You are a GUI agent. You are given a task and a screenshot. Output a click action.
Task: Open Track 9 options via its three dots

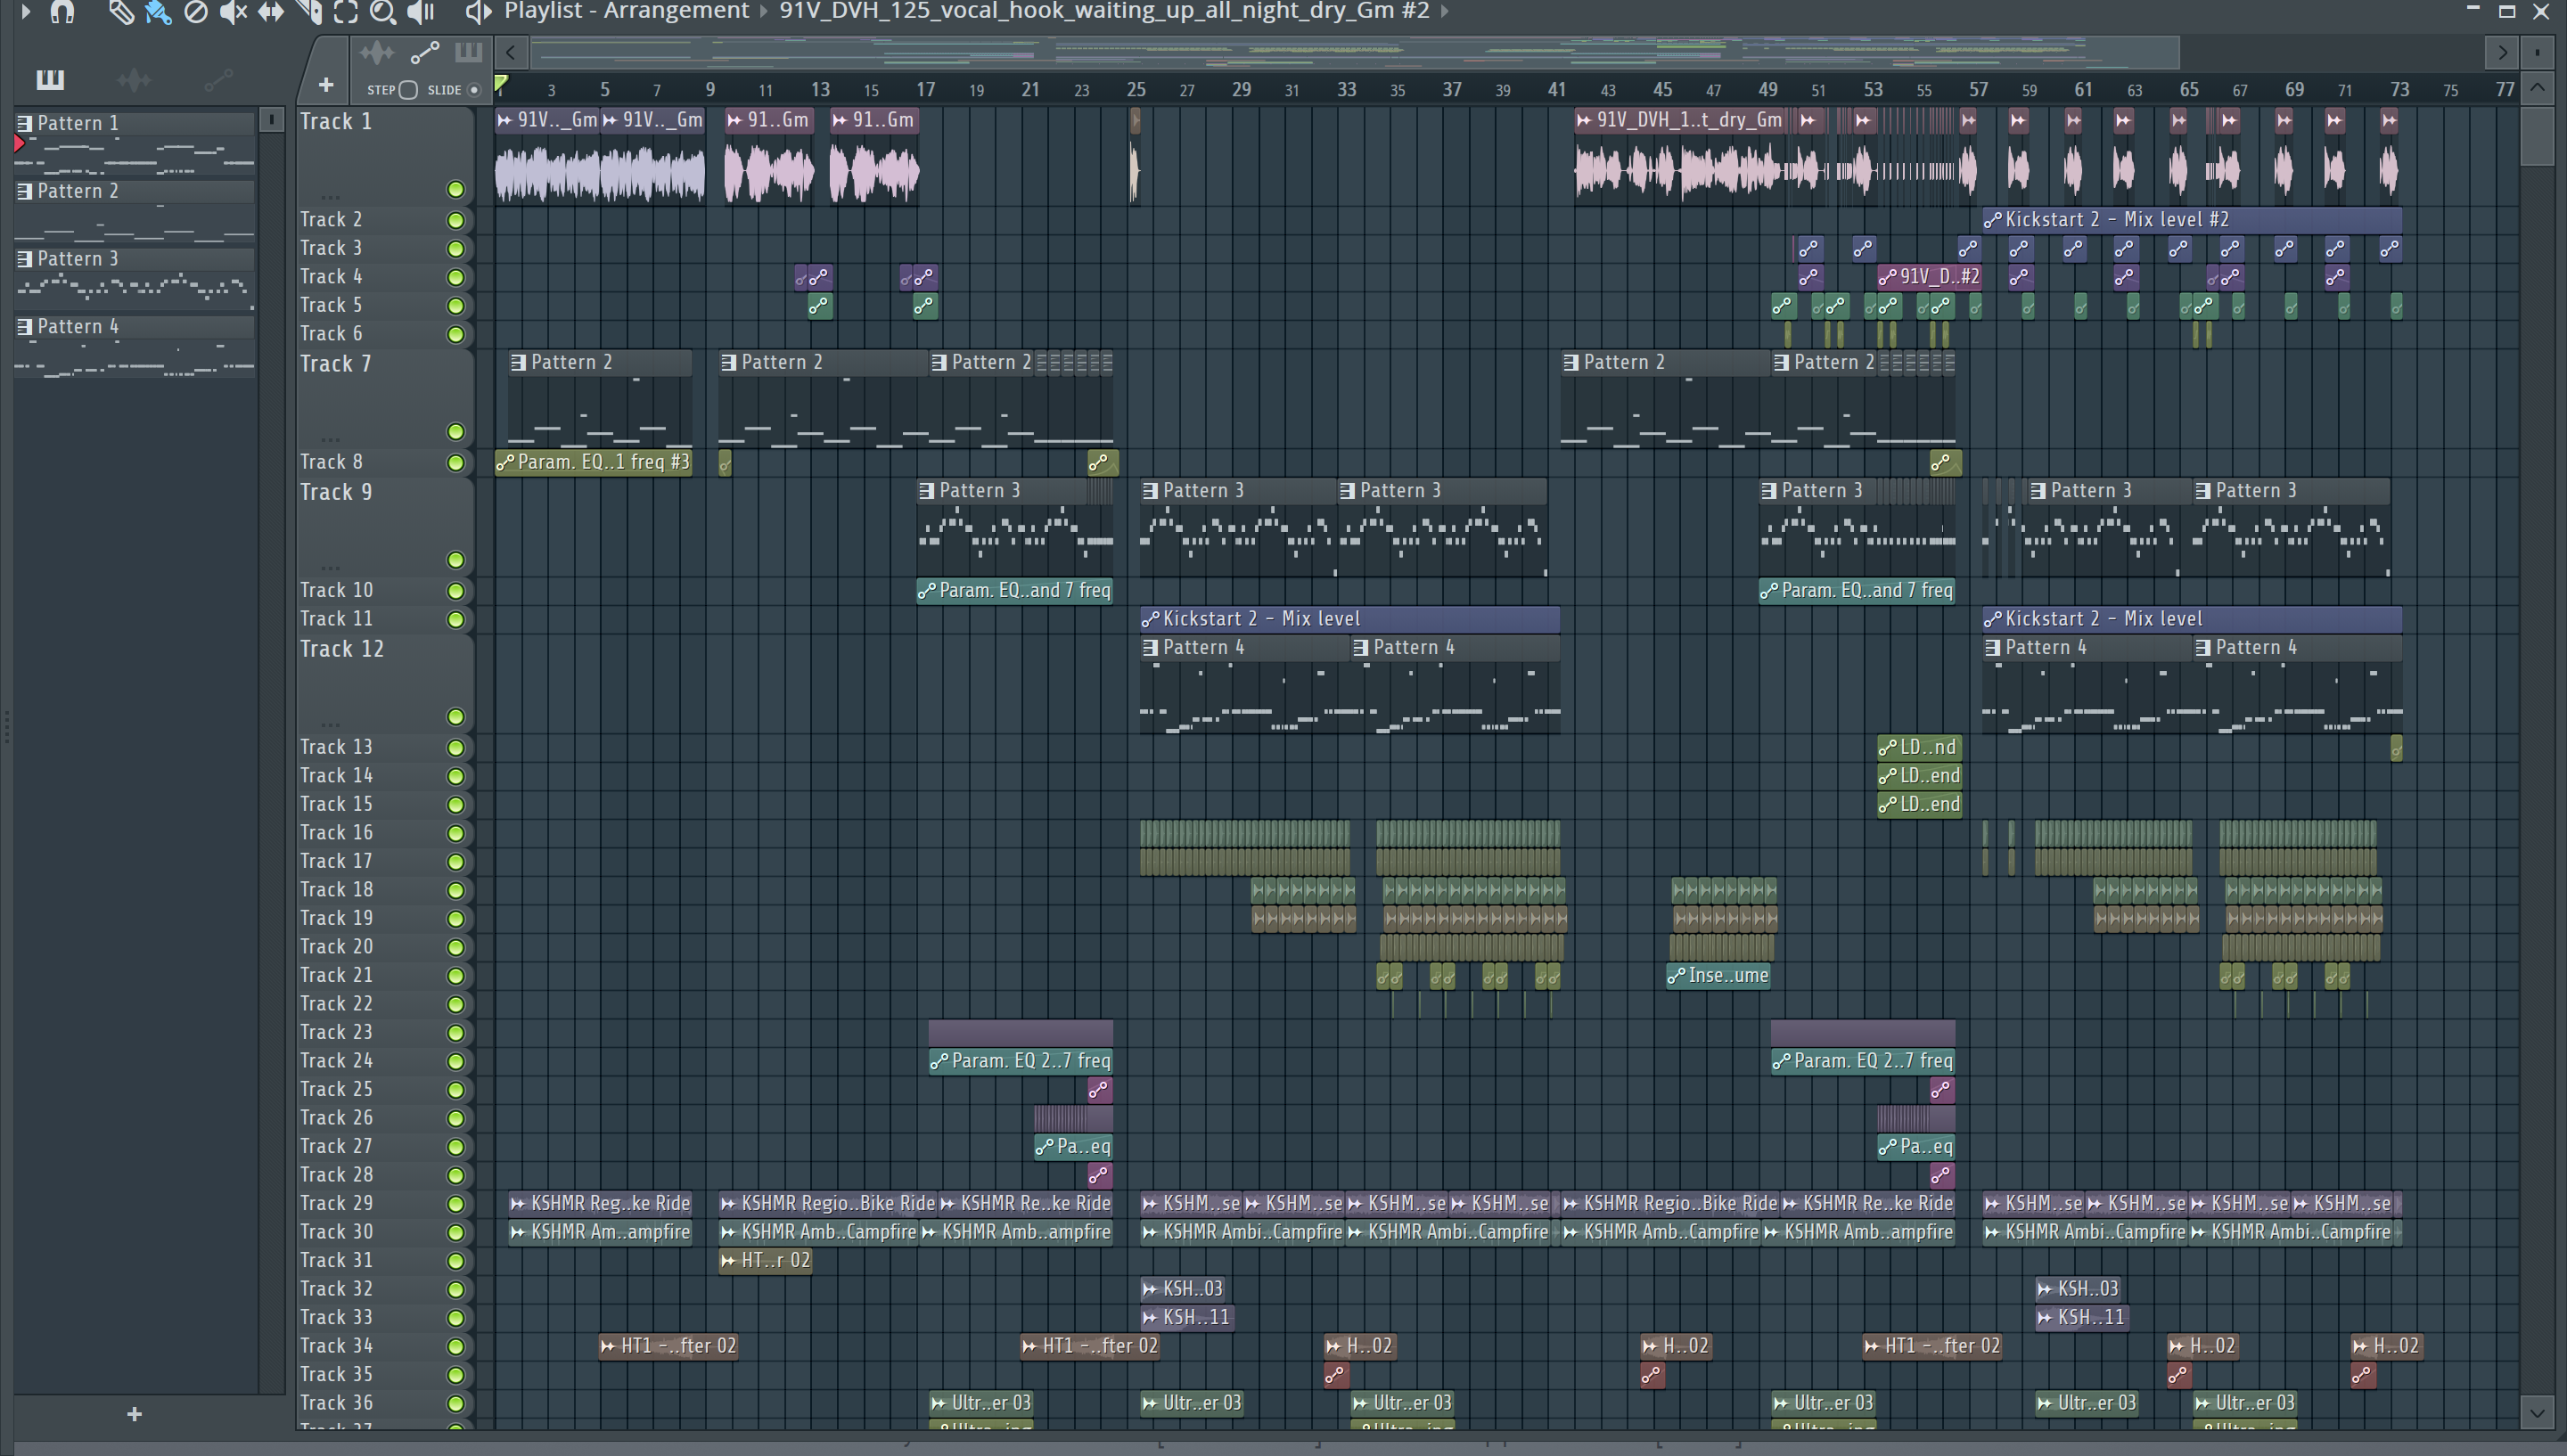point(331,566)
